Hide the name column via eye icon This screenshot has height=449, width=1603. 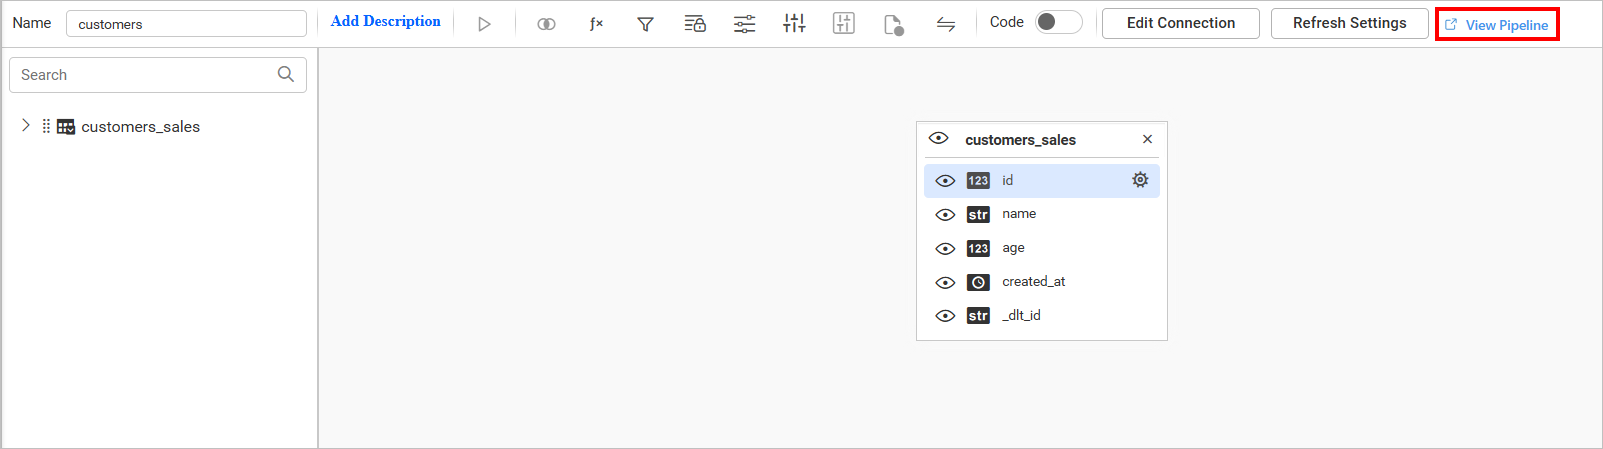945,215
